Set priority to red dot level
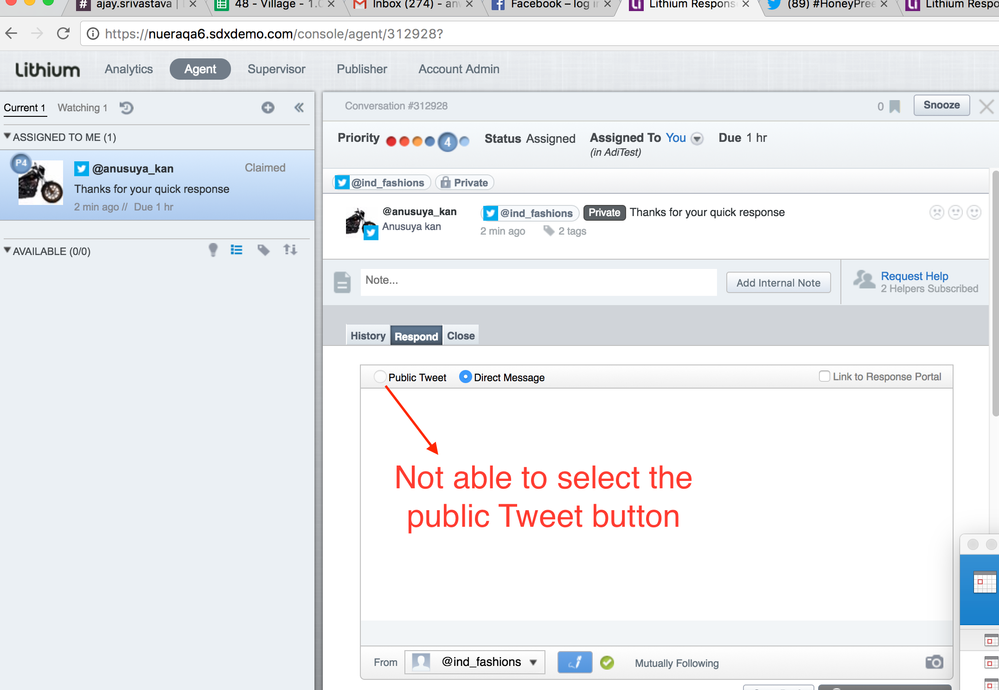 [391, 141]
